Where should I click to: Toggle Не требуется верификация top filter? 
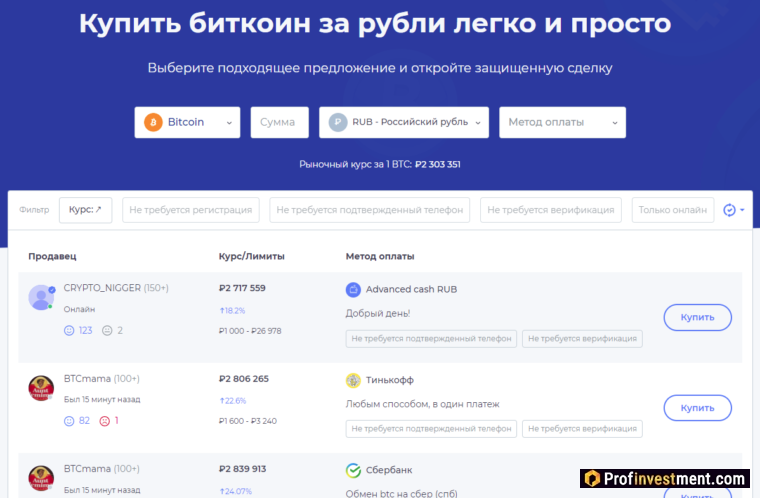[x=551, y=210]
